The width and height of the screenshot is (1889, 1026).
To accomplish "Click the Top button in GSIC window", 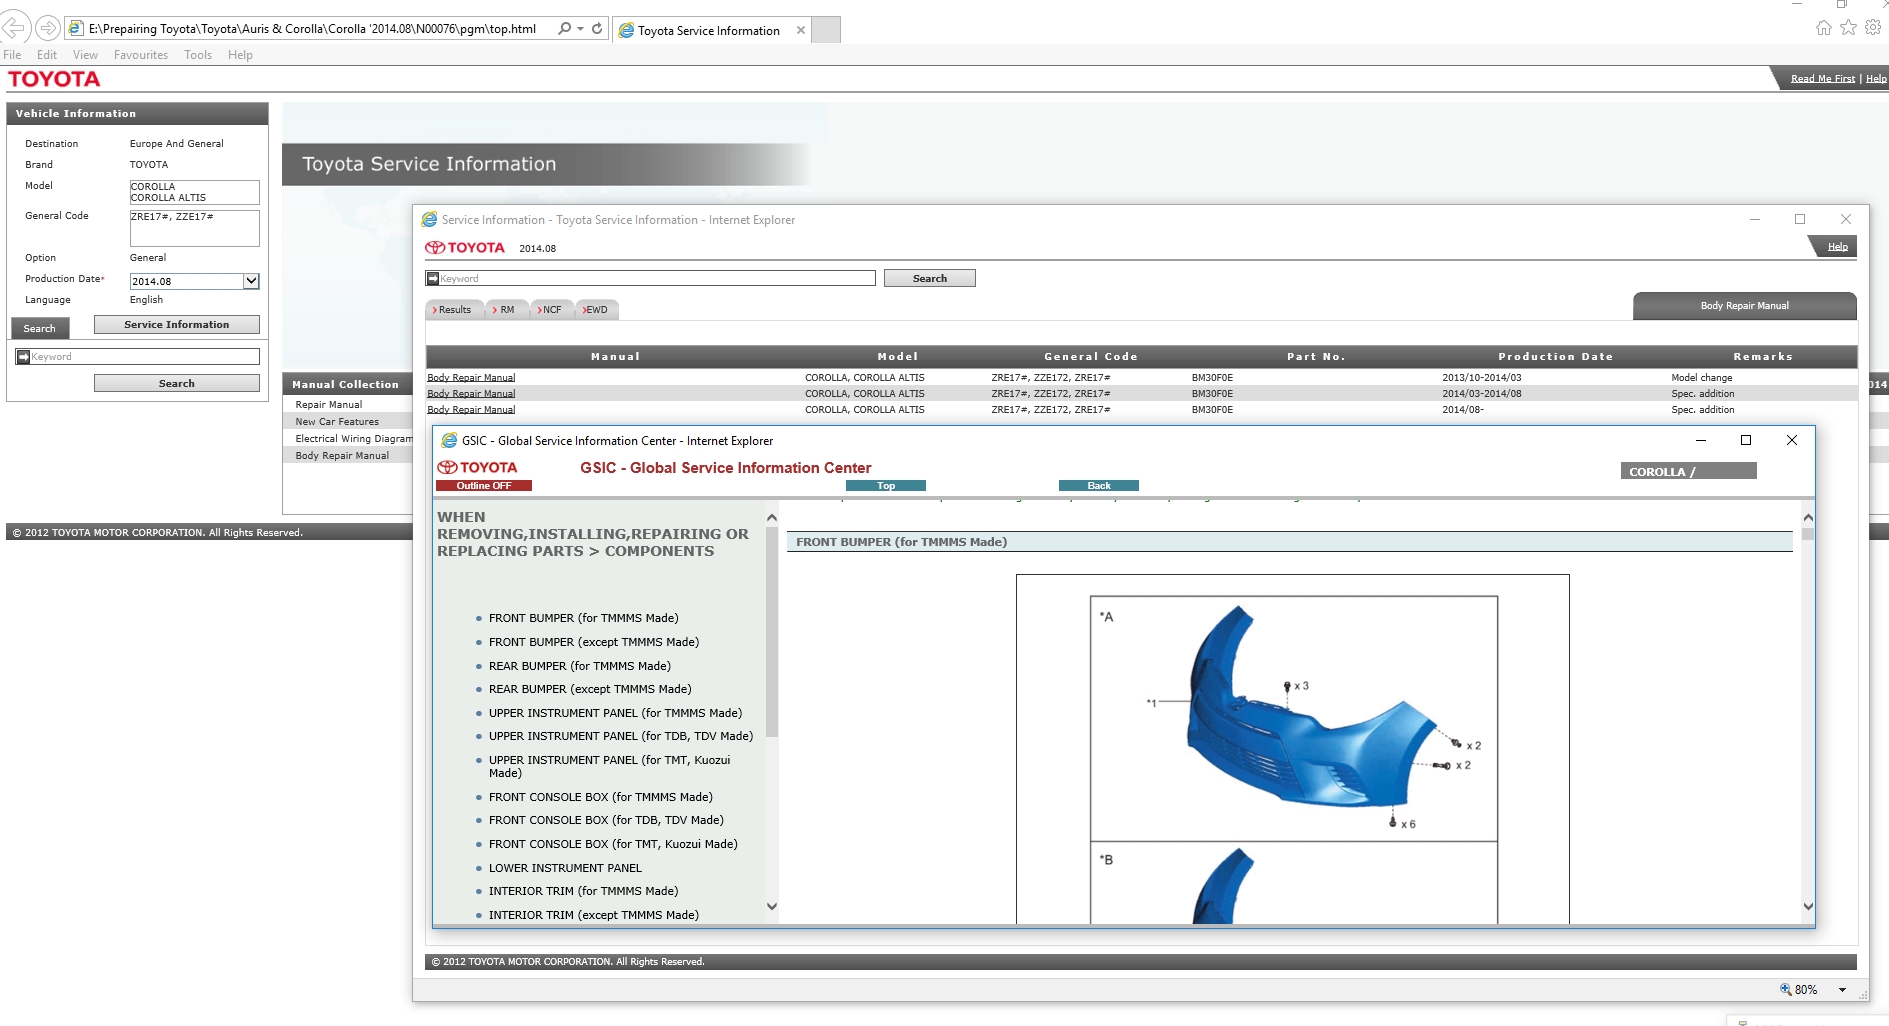I will click(886, 486).
